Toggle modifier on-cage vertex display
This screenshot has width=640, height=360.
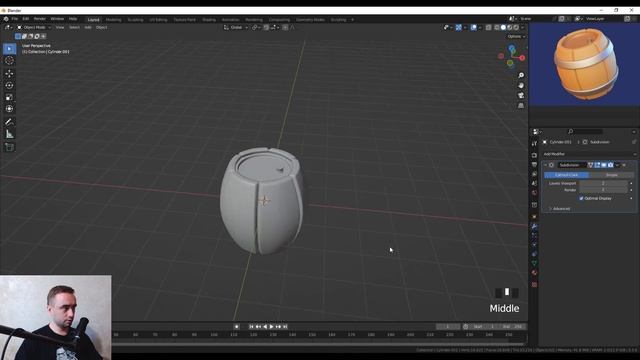tap(590, 165)
